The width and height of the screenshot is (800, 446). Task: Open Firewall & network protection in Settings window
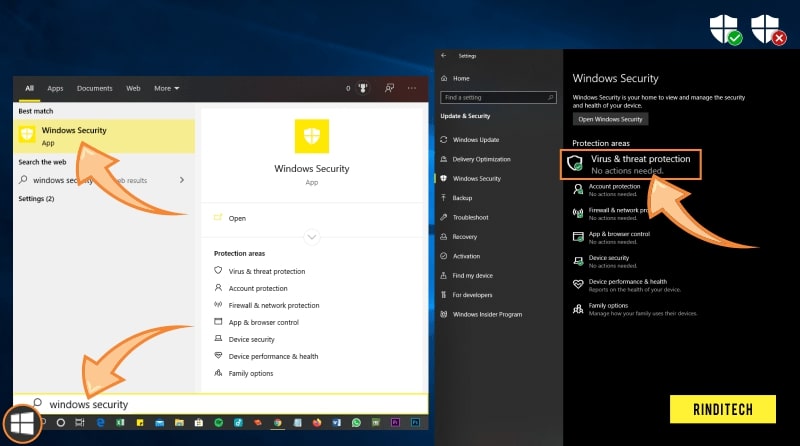tap(610, 214)
